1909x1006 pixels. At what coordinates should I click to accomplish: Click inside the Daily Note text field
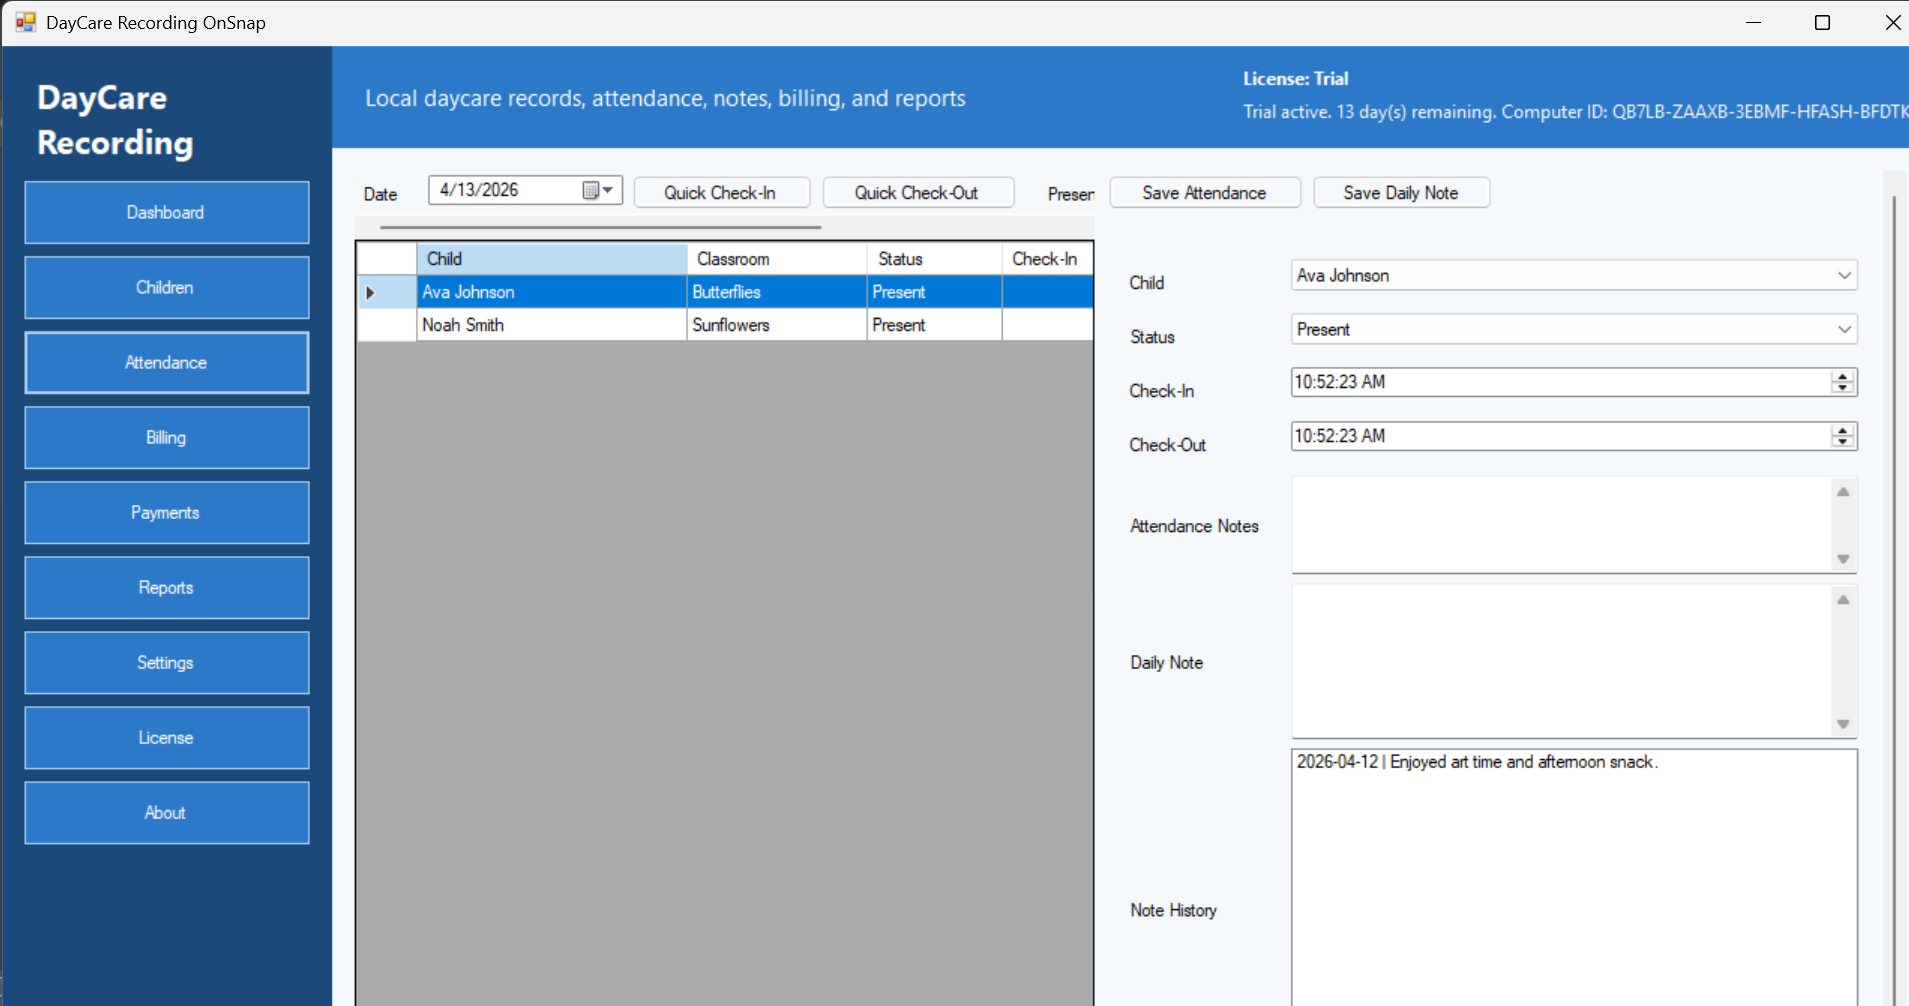[1560, 661]
